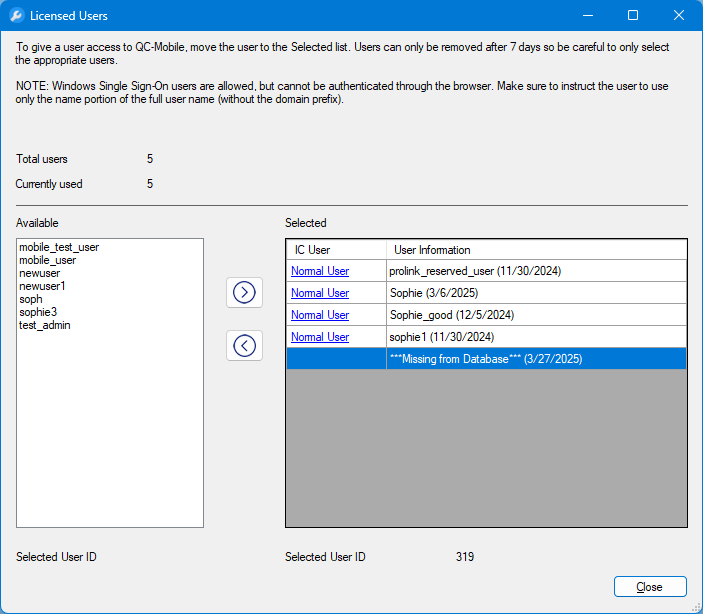This screenshot has width=703, height=614.
Task: Select mobile_user in the Available list
Action: [x=48, y=260]
